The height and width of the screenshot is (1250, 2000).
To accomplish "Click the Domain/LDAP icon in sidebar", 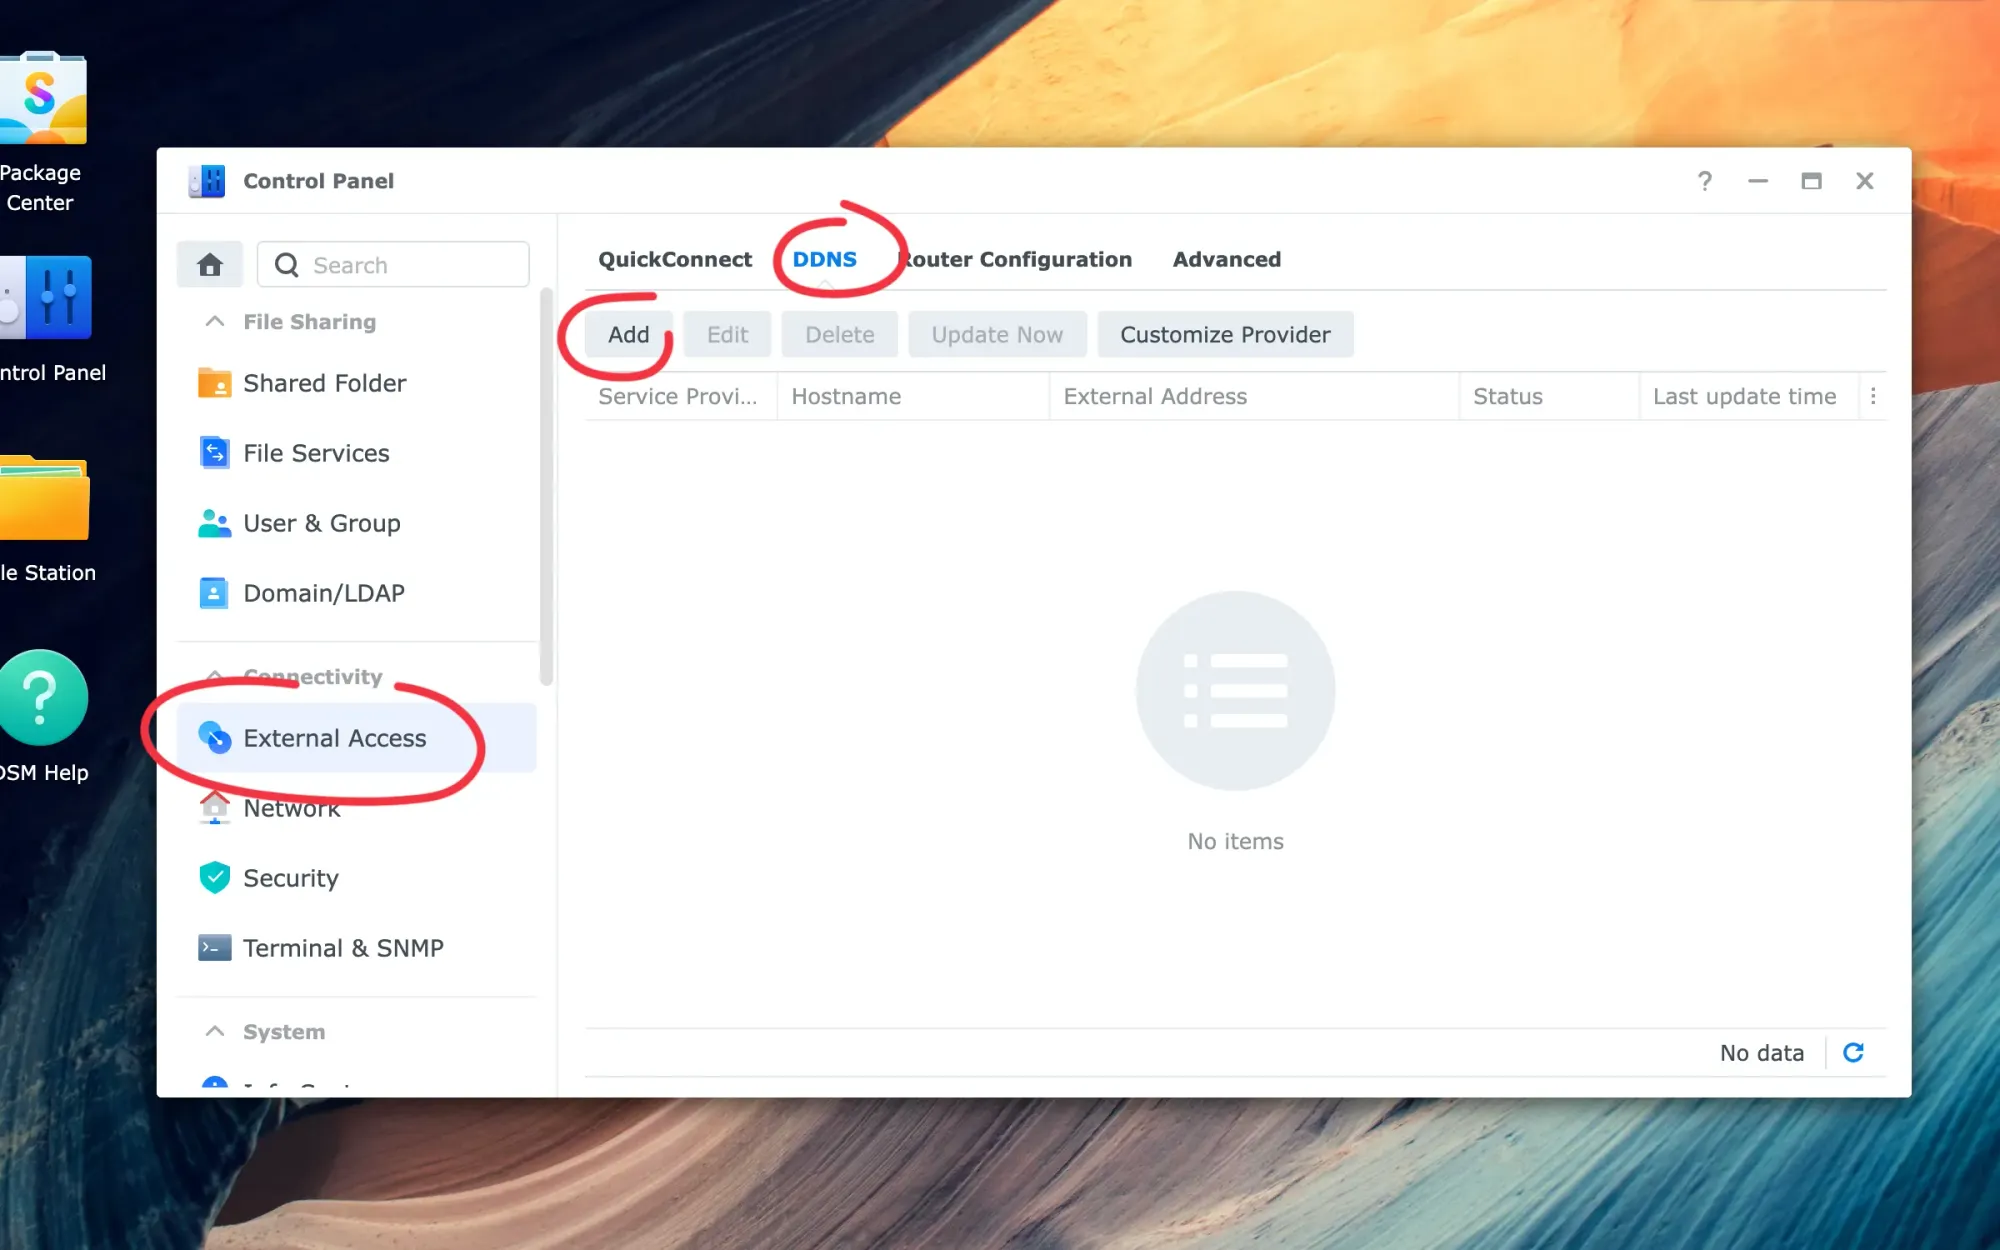I will [x=213, y=592].
